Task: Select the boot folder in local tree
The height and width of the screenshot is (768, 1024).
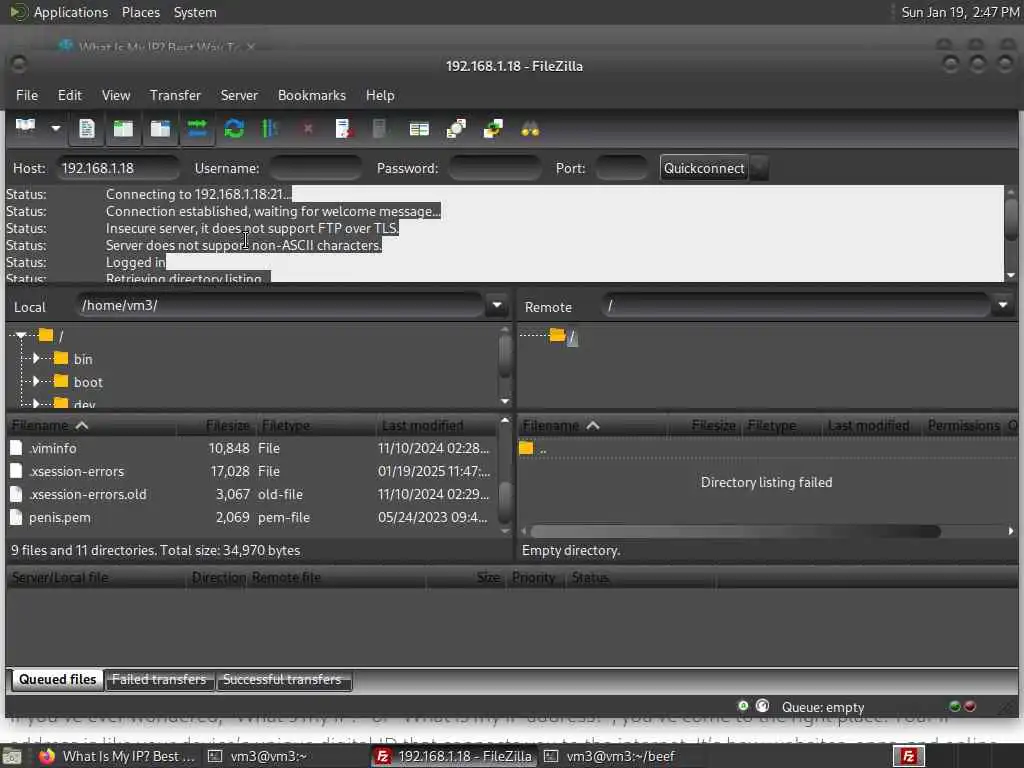Action: (88, 382)
